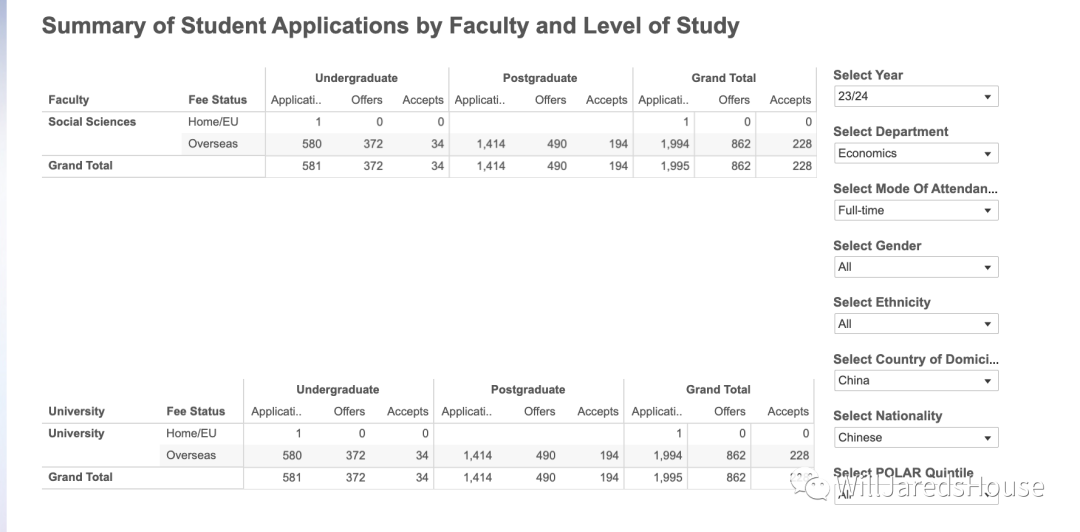Click Grand Total row label in University table

[x=80, y=477]
